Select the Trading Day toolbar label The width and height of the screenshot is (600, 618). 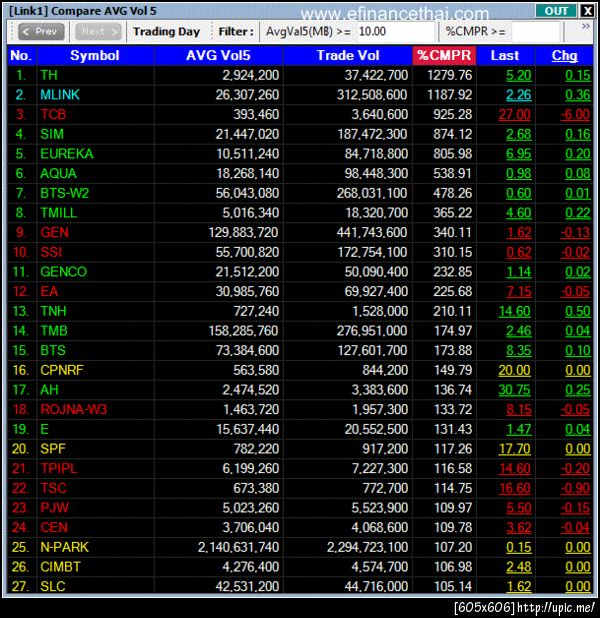[x=166, y=32]
